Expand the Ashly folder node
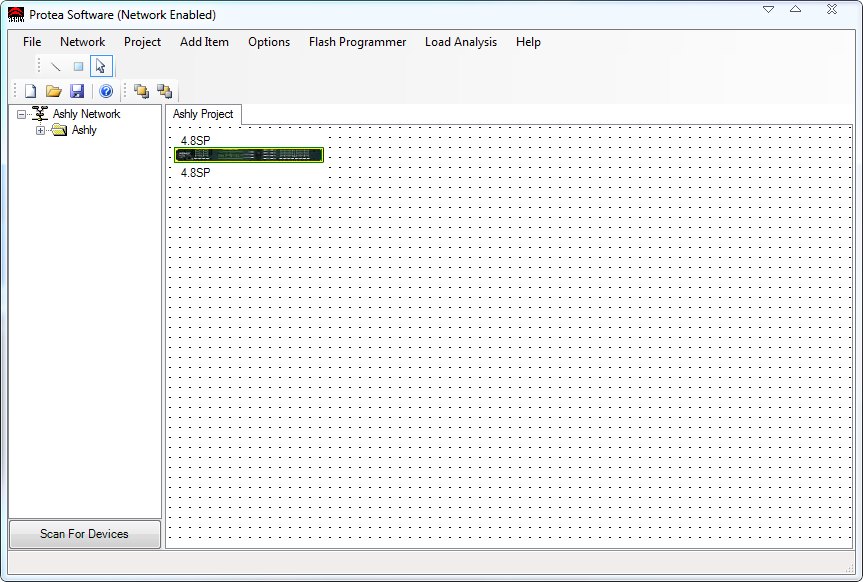This screenshot has width=863, height=582. click(40, 130)
